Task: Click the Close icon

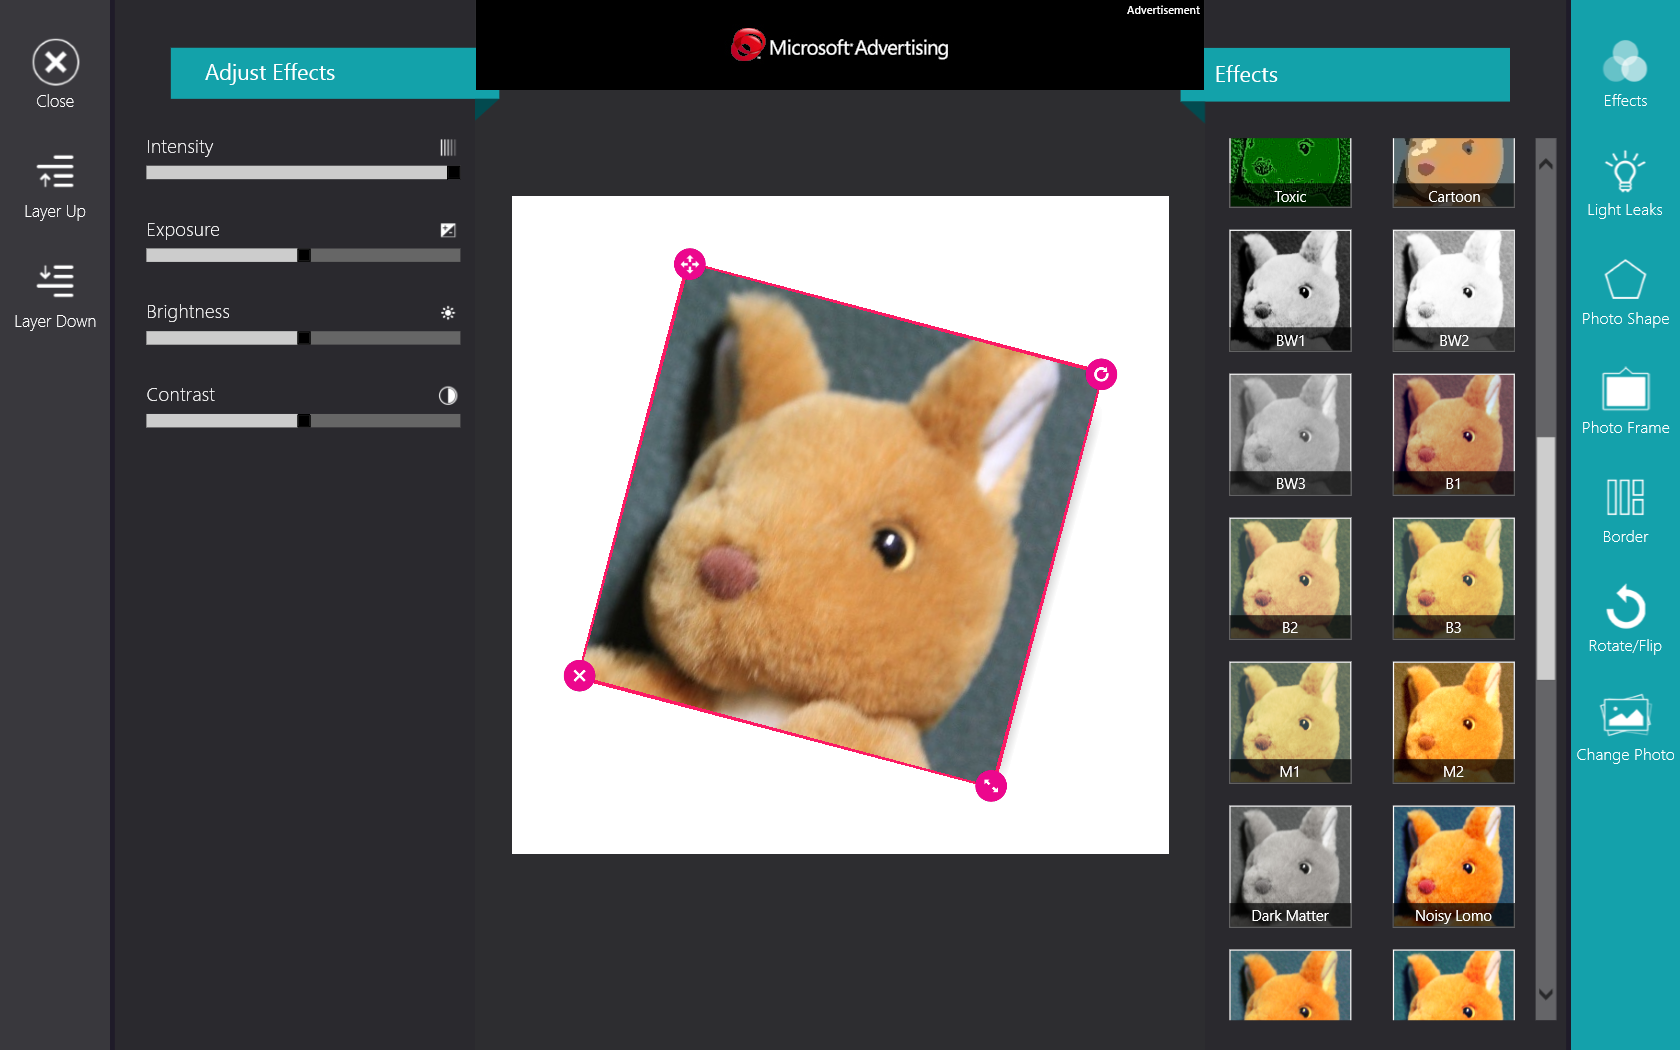Action: pos(55,63)
